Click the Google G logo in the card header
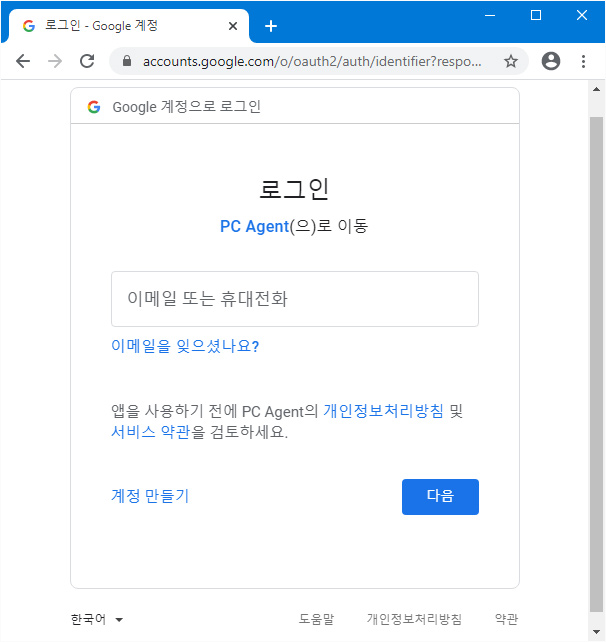 click(x=94, y=107)
